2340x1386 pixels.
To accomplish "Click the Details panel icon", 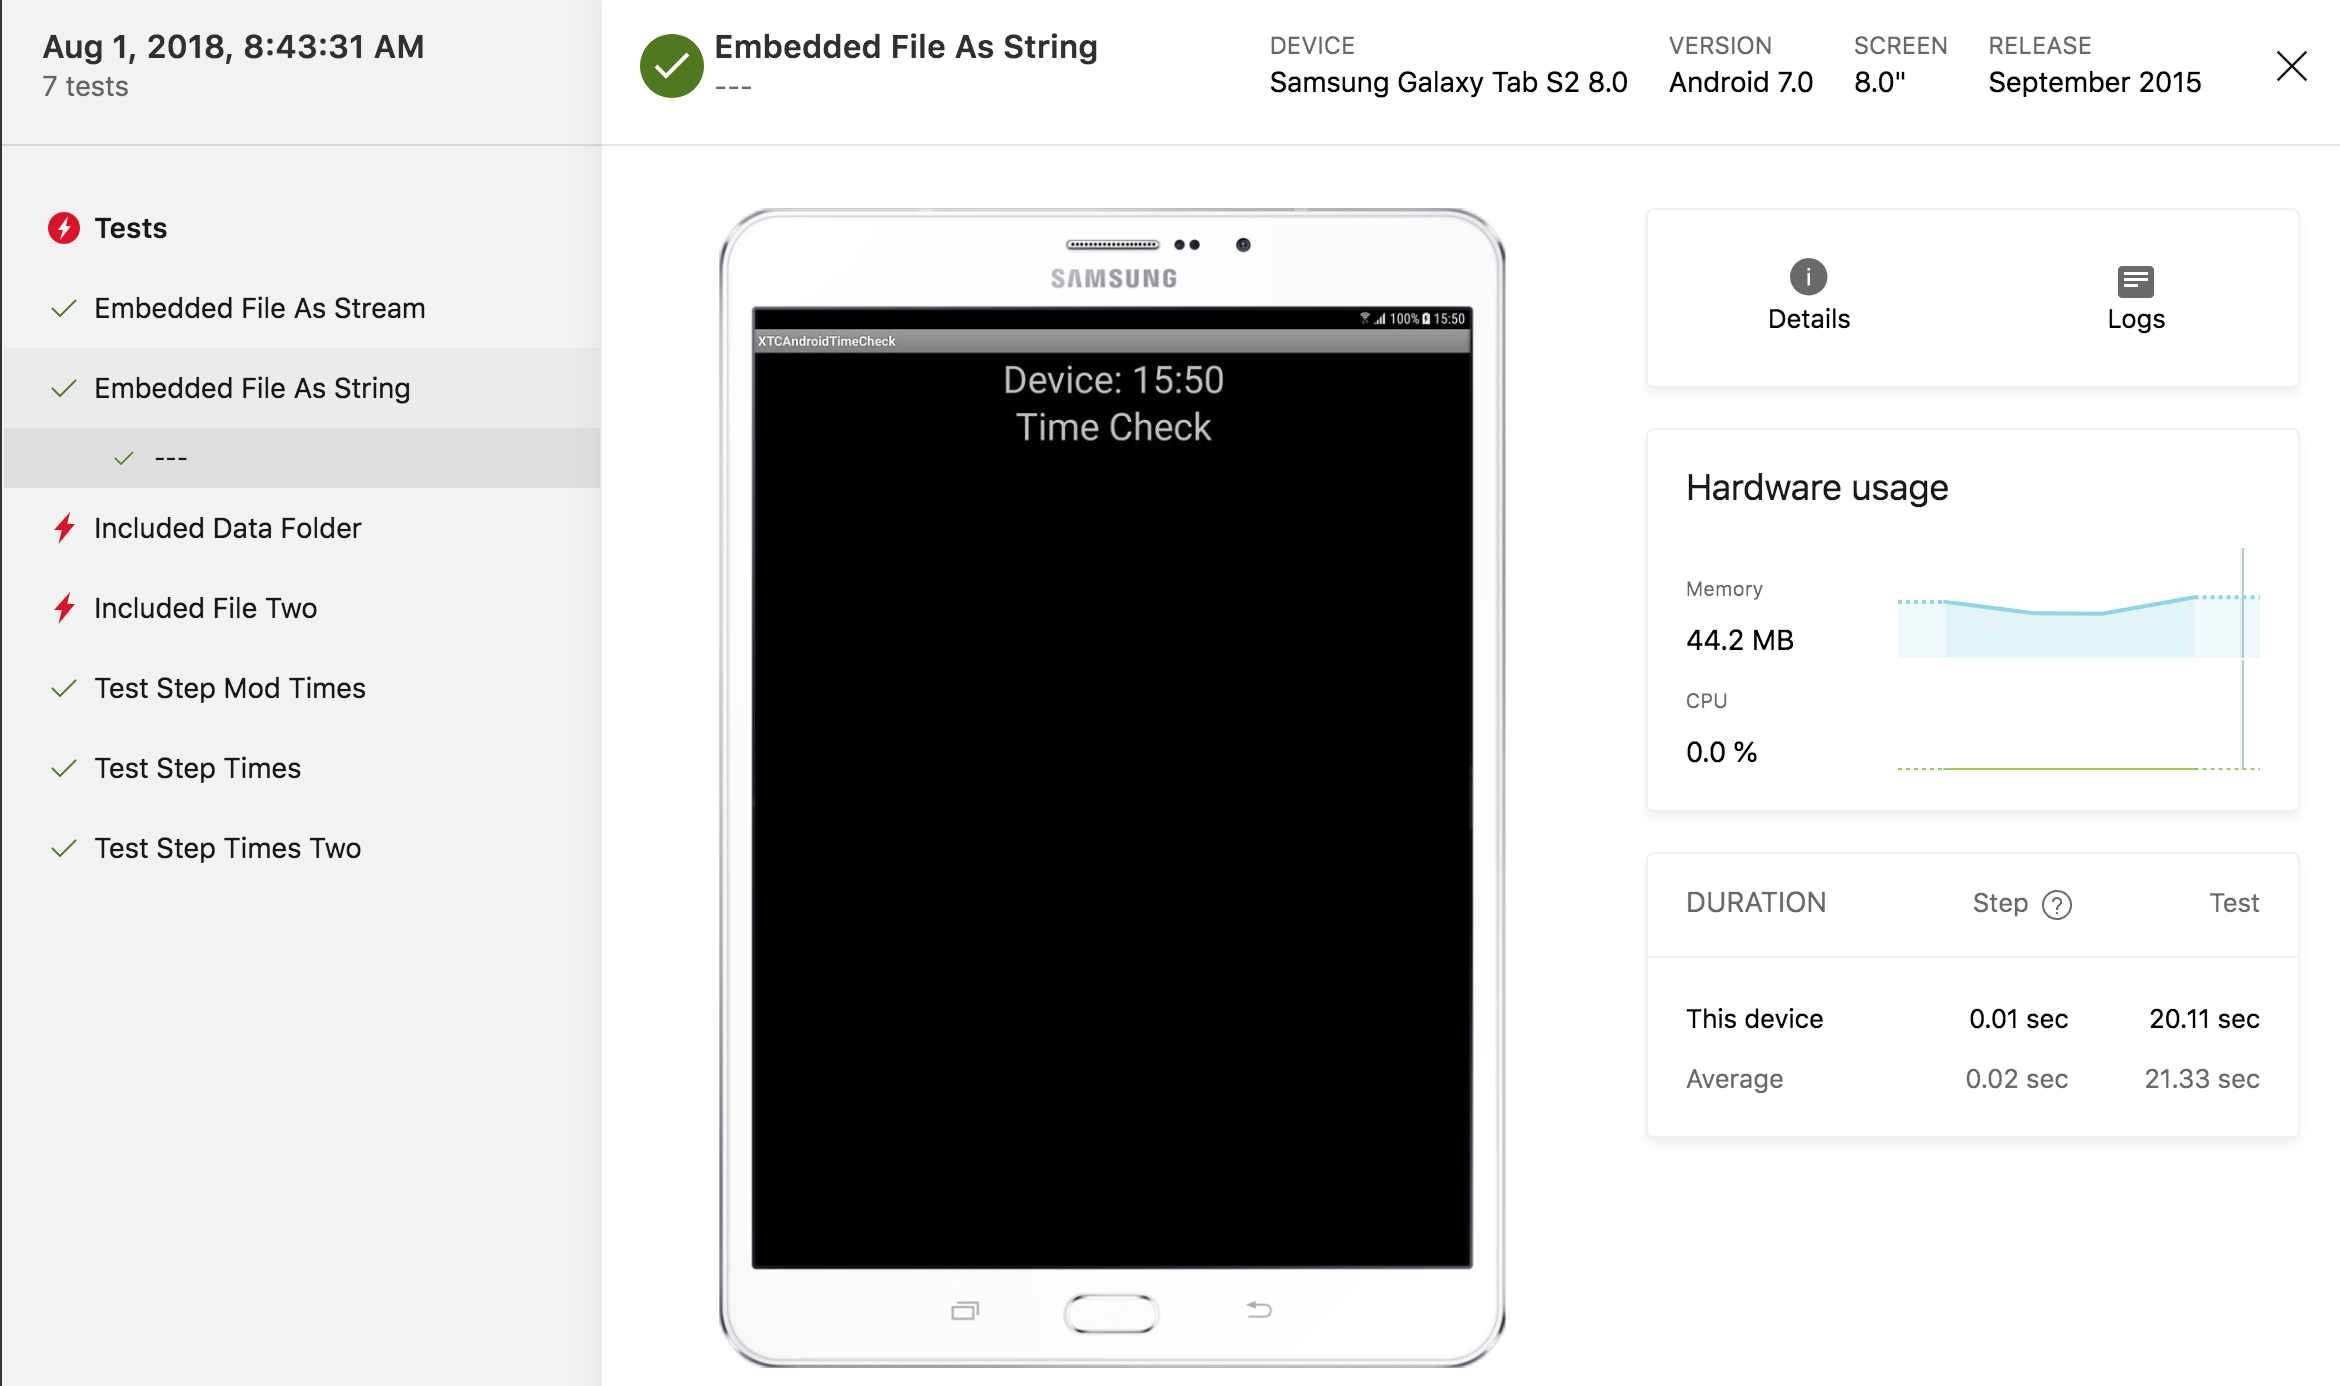I will click(1807, 276).
